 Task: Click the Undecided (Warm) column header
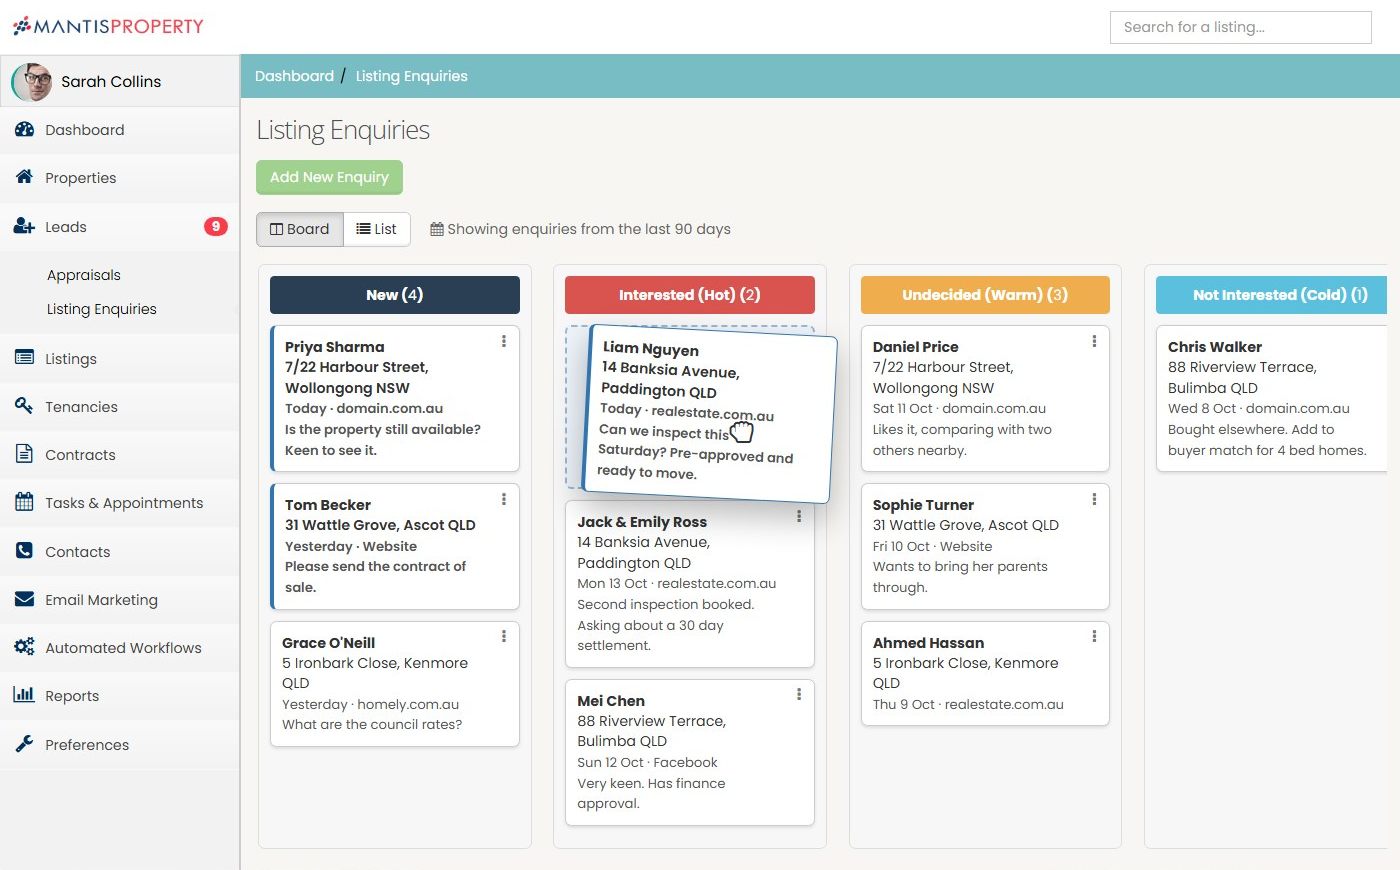(985, 295)
